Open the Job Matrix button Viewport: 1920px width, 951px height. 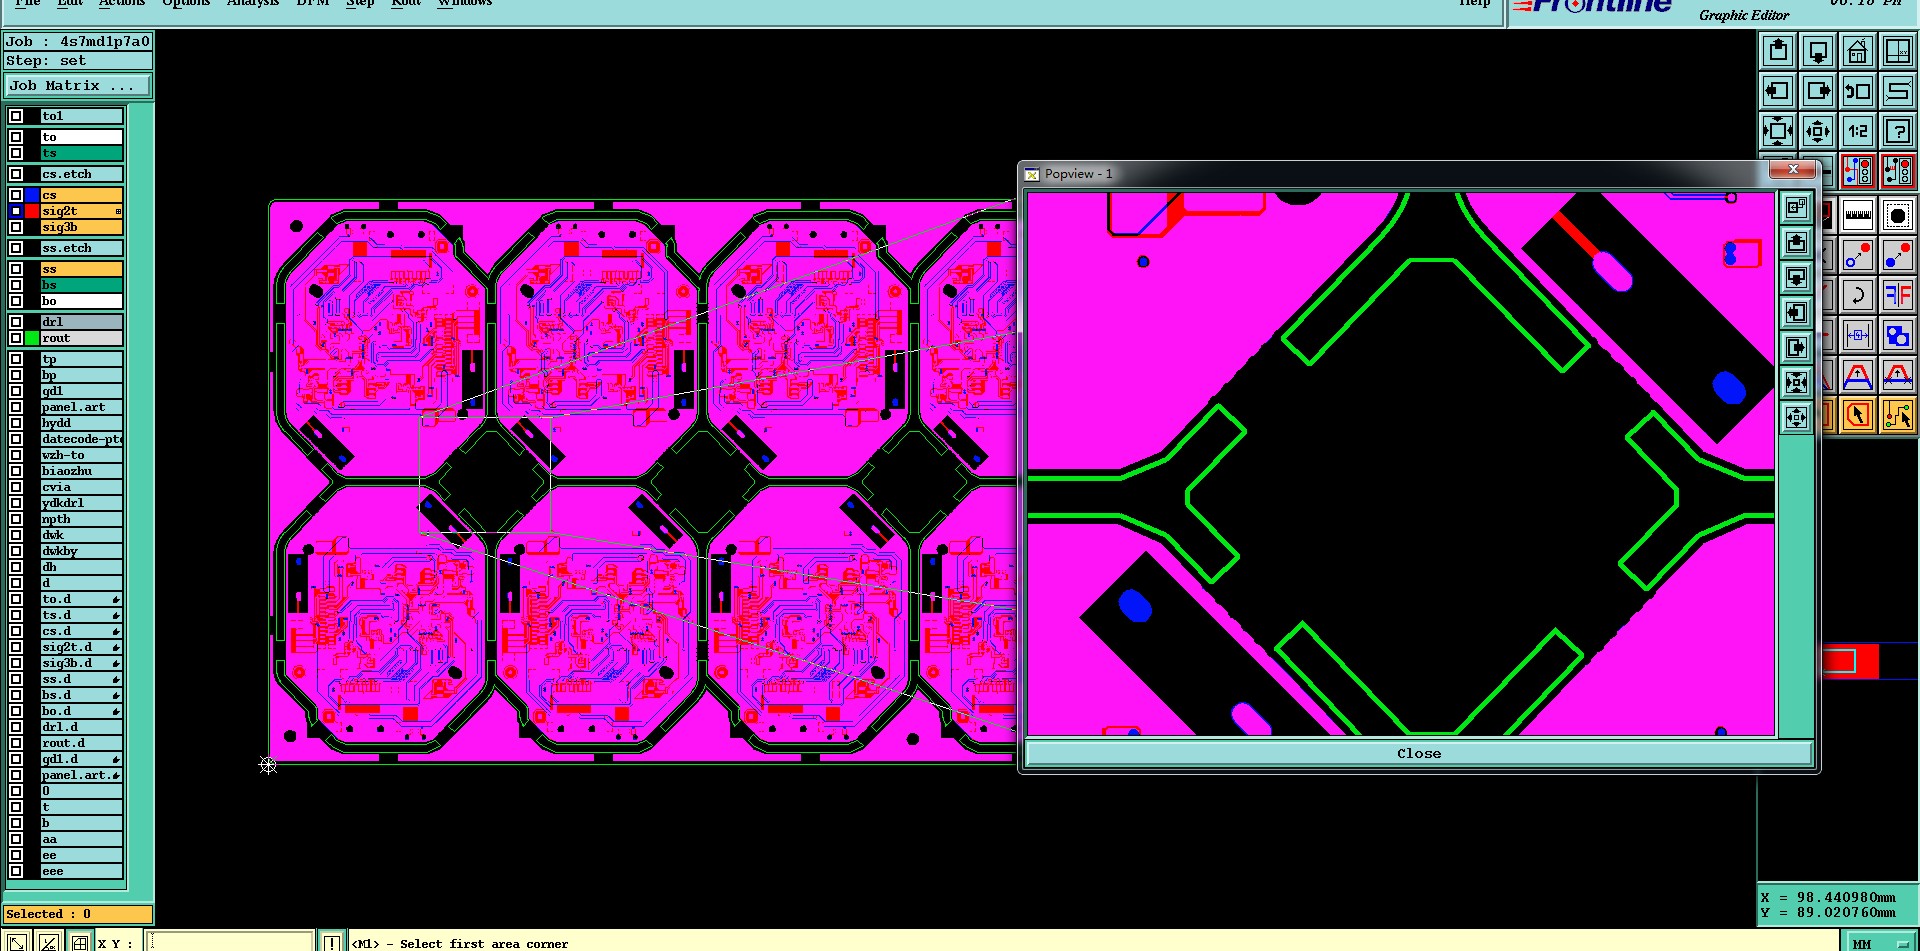78,86
